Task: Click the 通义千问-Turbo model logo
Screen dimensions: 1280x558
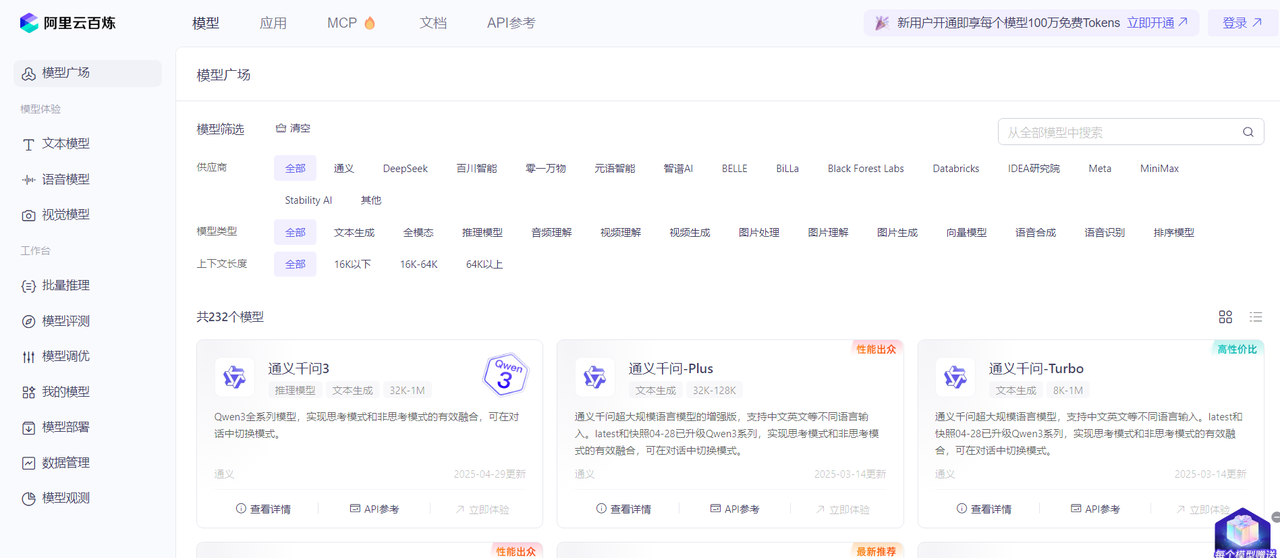Action: point(955,377)
